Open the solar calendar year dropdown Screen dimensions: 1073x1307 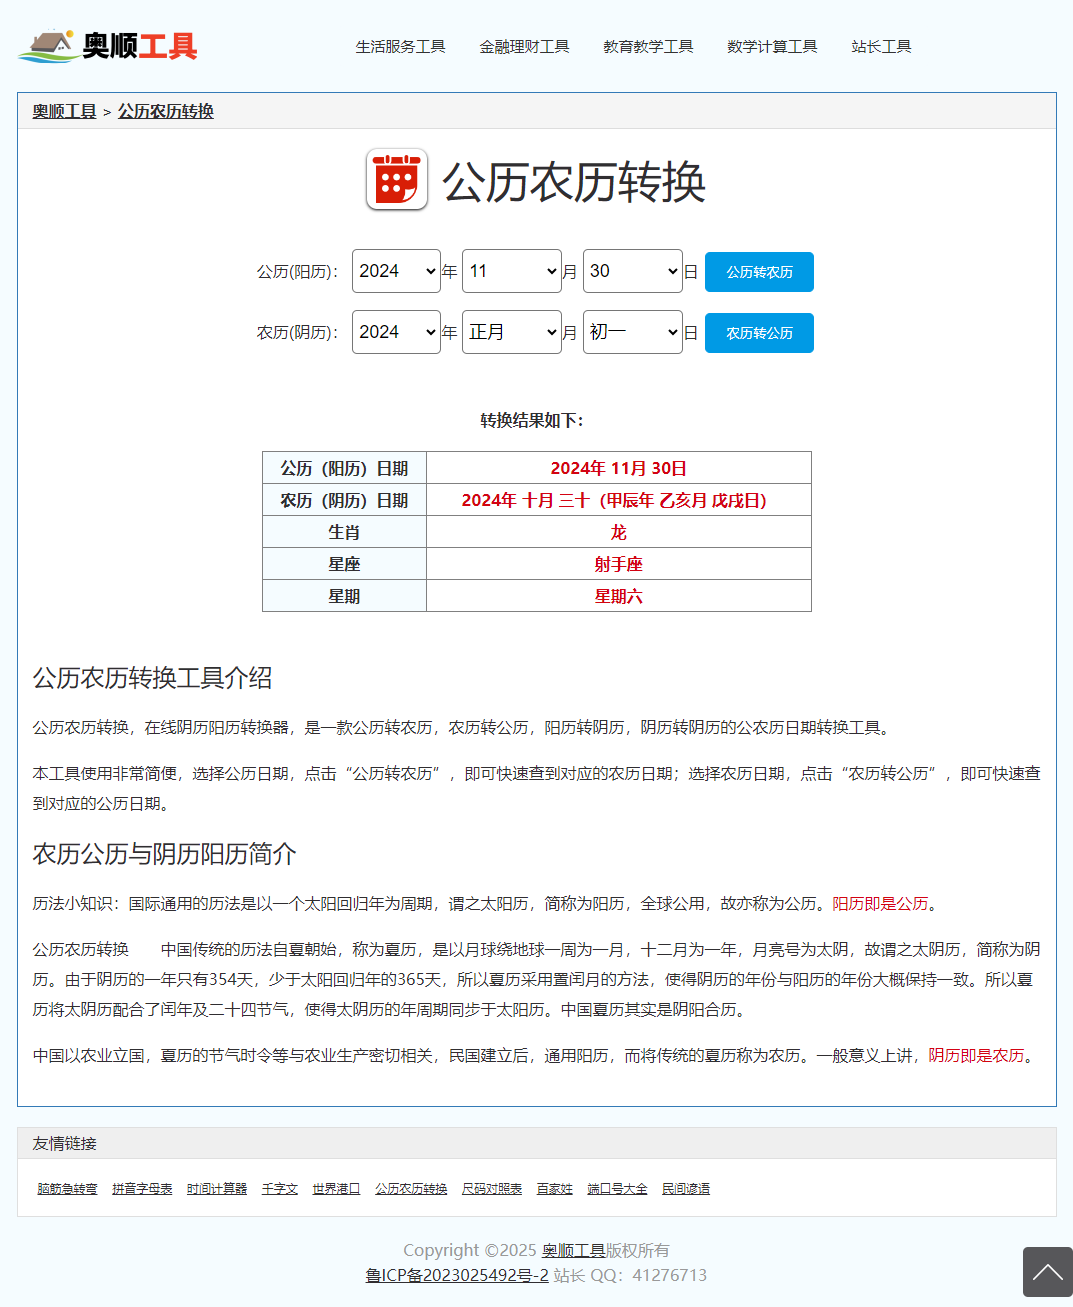coord(396,271)
